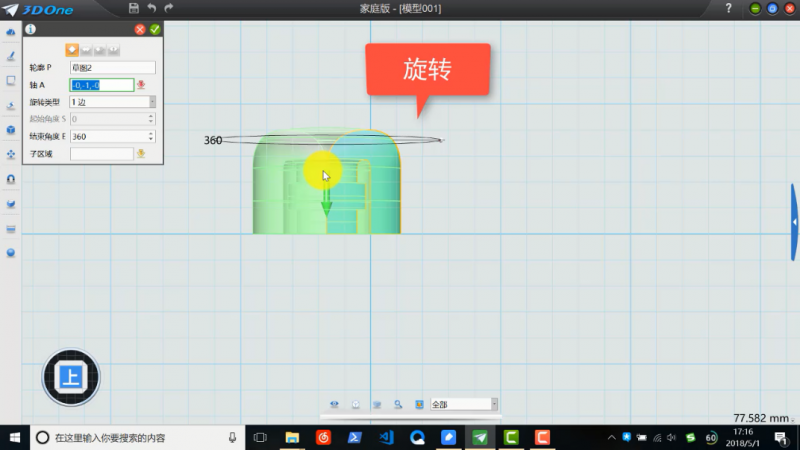Image resolution: width=800 pixels, height=450 pixels.
Task: Click the Save icon in the title bar
Action: pos(134,8)
